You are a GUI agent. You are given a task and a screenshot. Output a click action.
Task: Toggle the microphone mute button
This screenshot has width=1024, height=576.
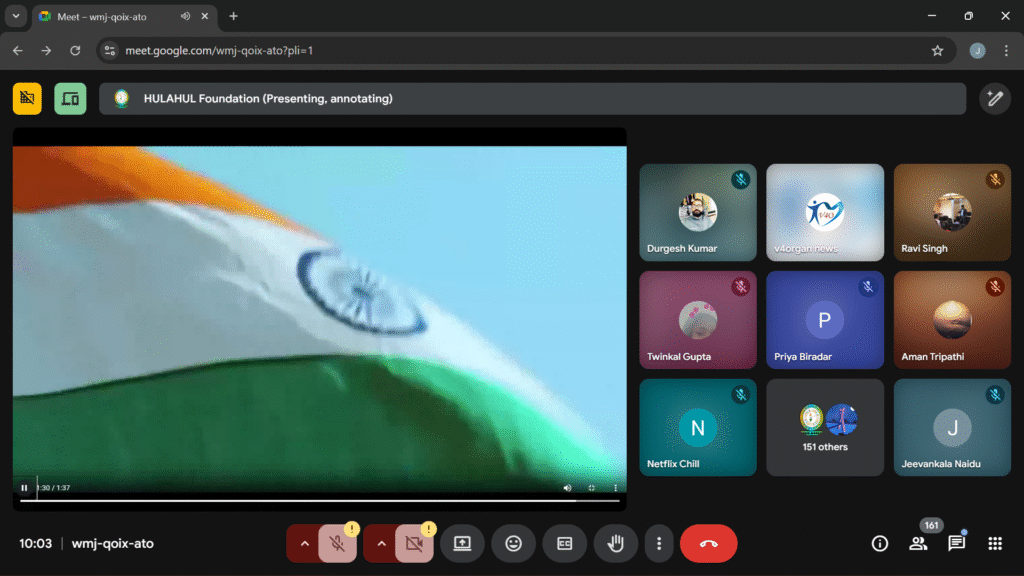tap(337, 544)
